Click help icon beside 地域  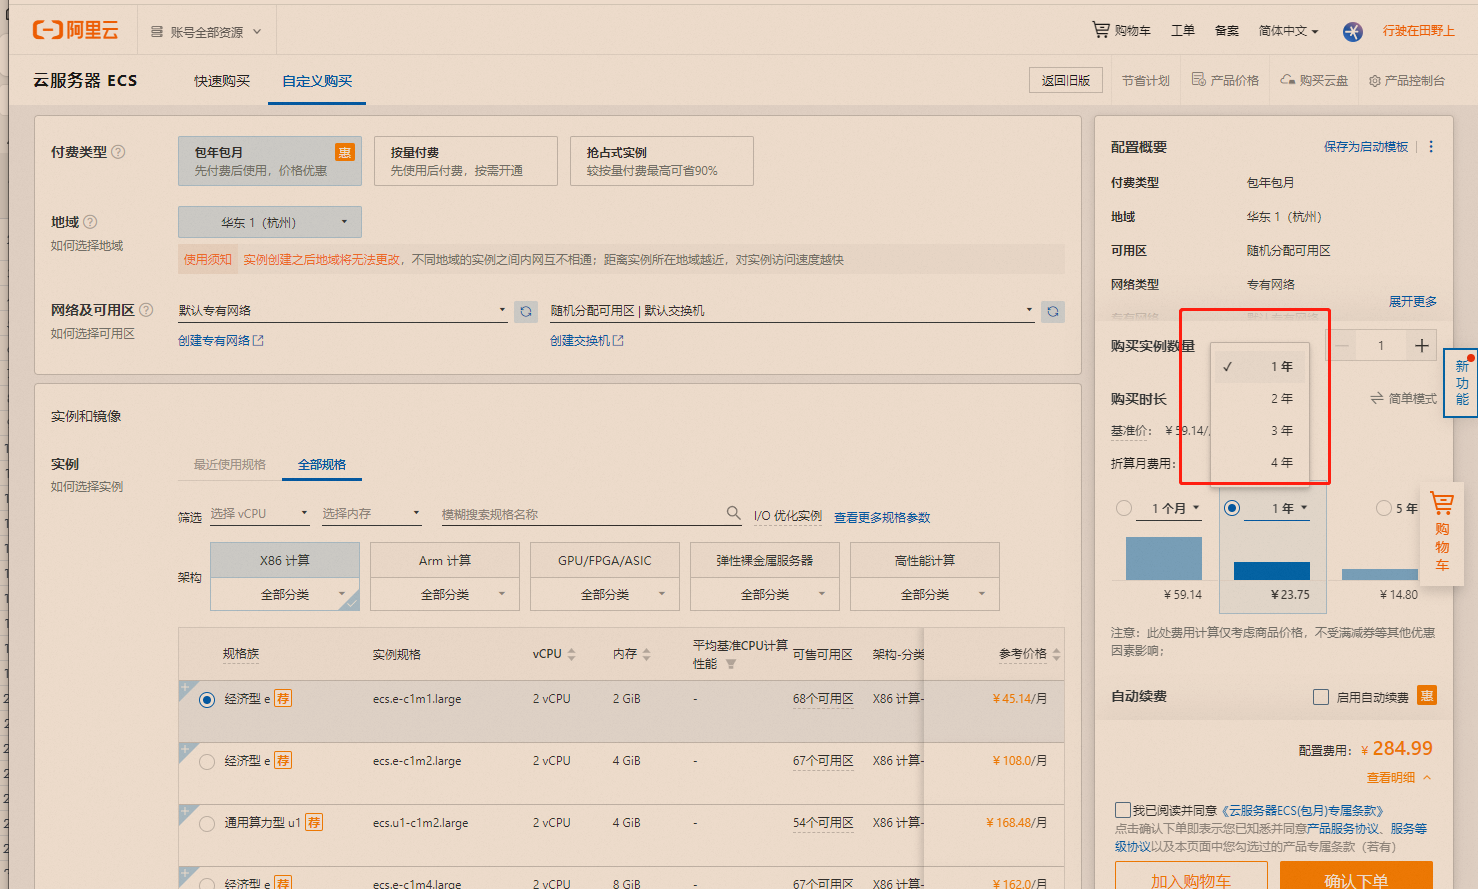click(x=90, y=222)
